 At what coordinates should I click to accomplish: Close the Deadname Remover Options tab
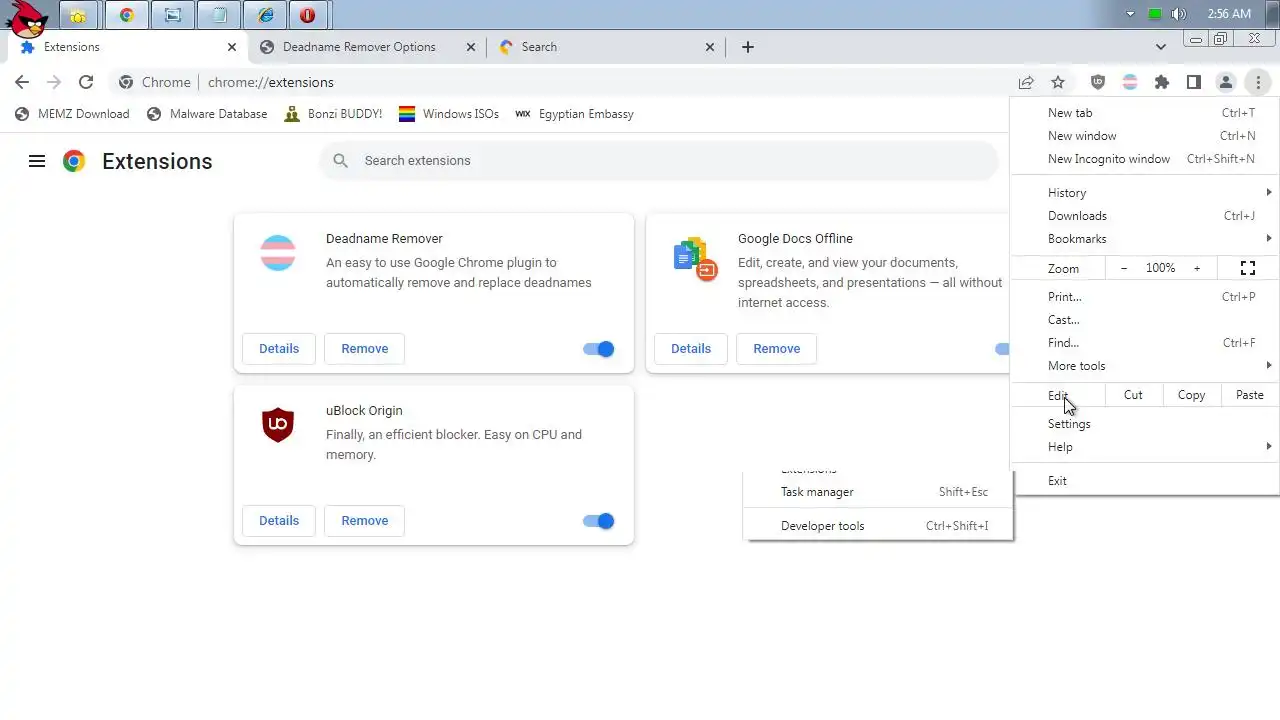pos(471,47)
